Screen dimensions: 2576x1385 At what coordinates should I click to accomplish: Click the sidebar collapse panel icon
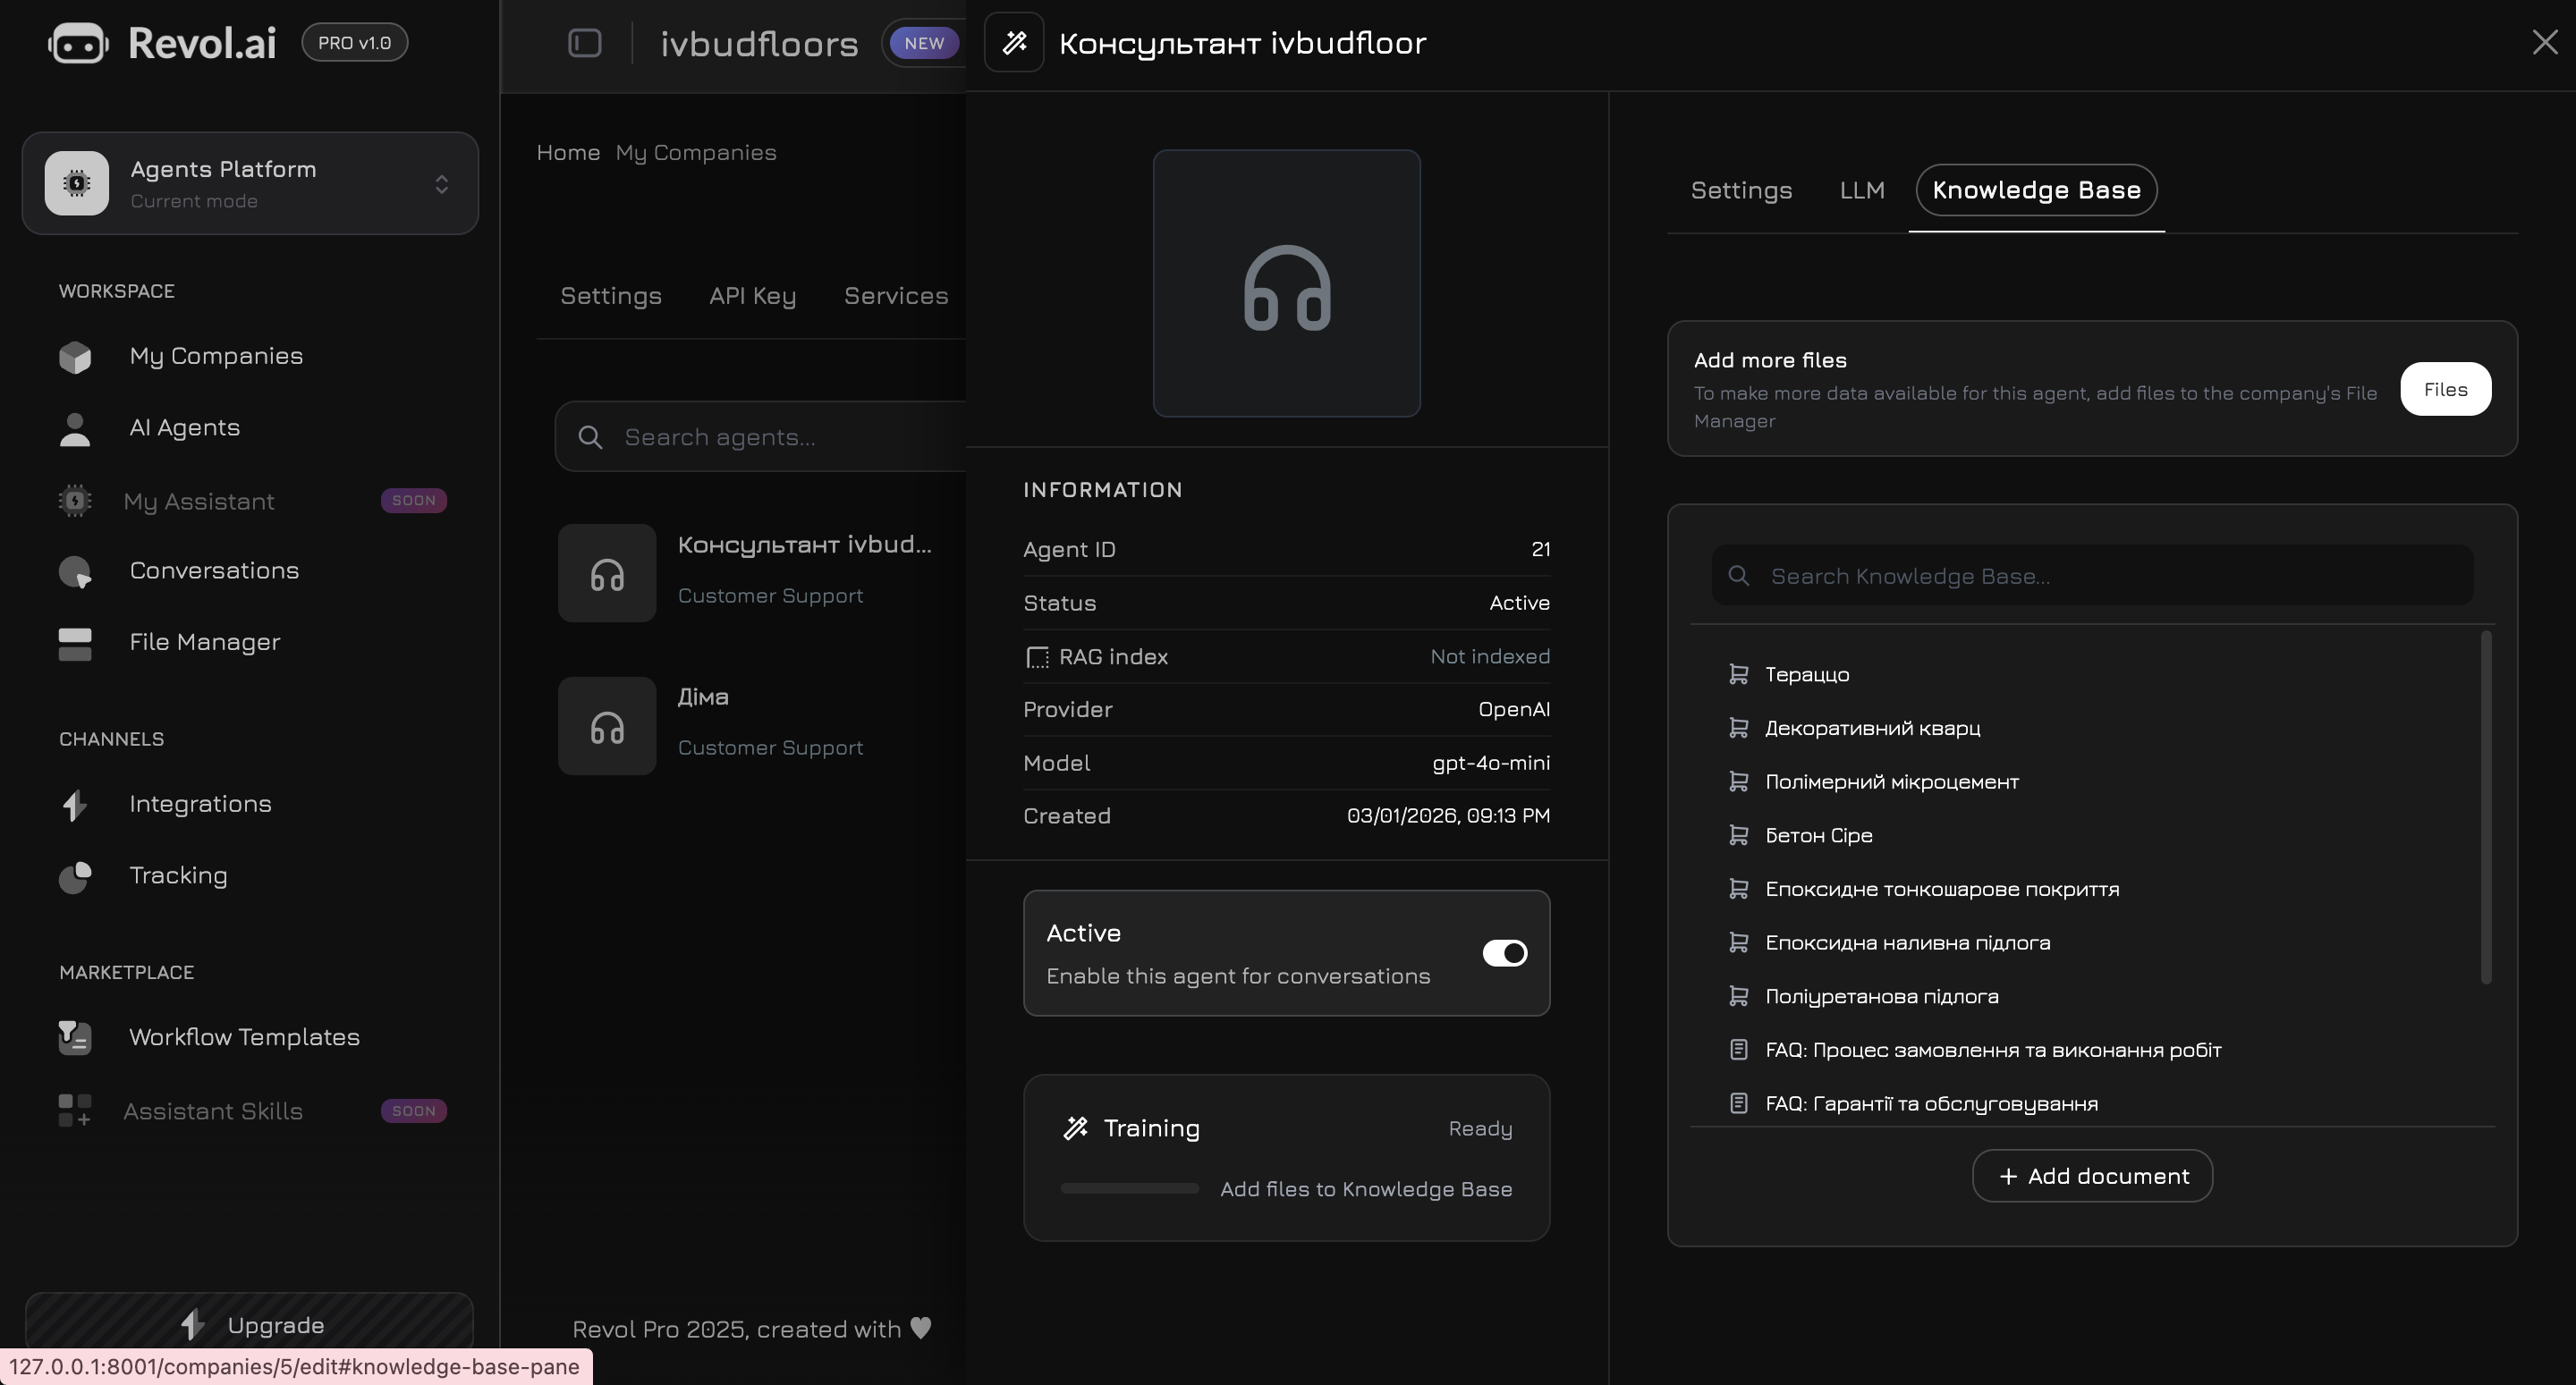coord(585,43)
